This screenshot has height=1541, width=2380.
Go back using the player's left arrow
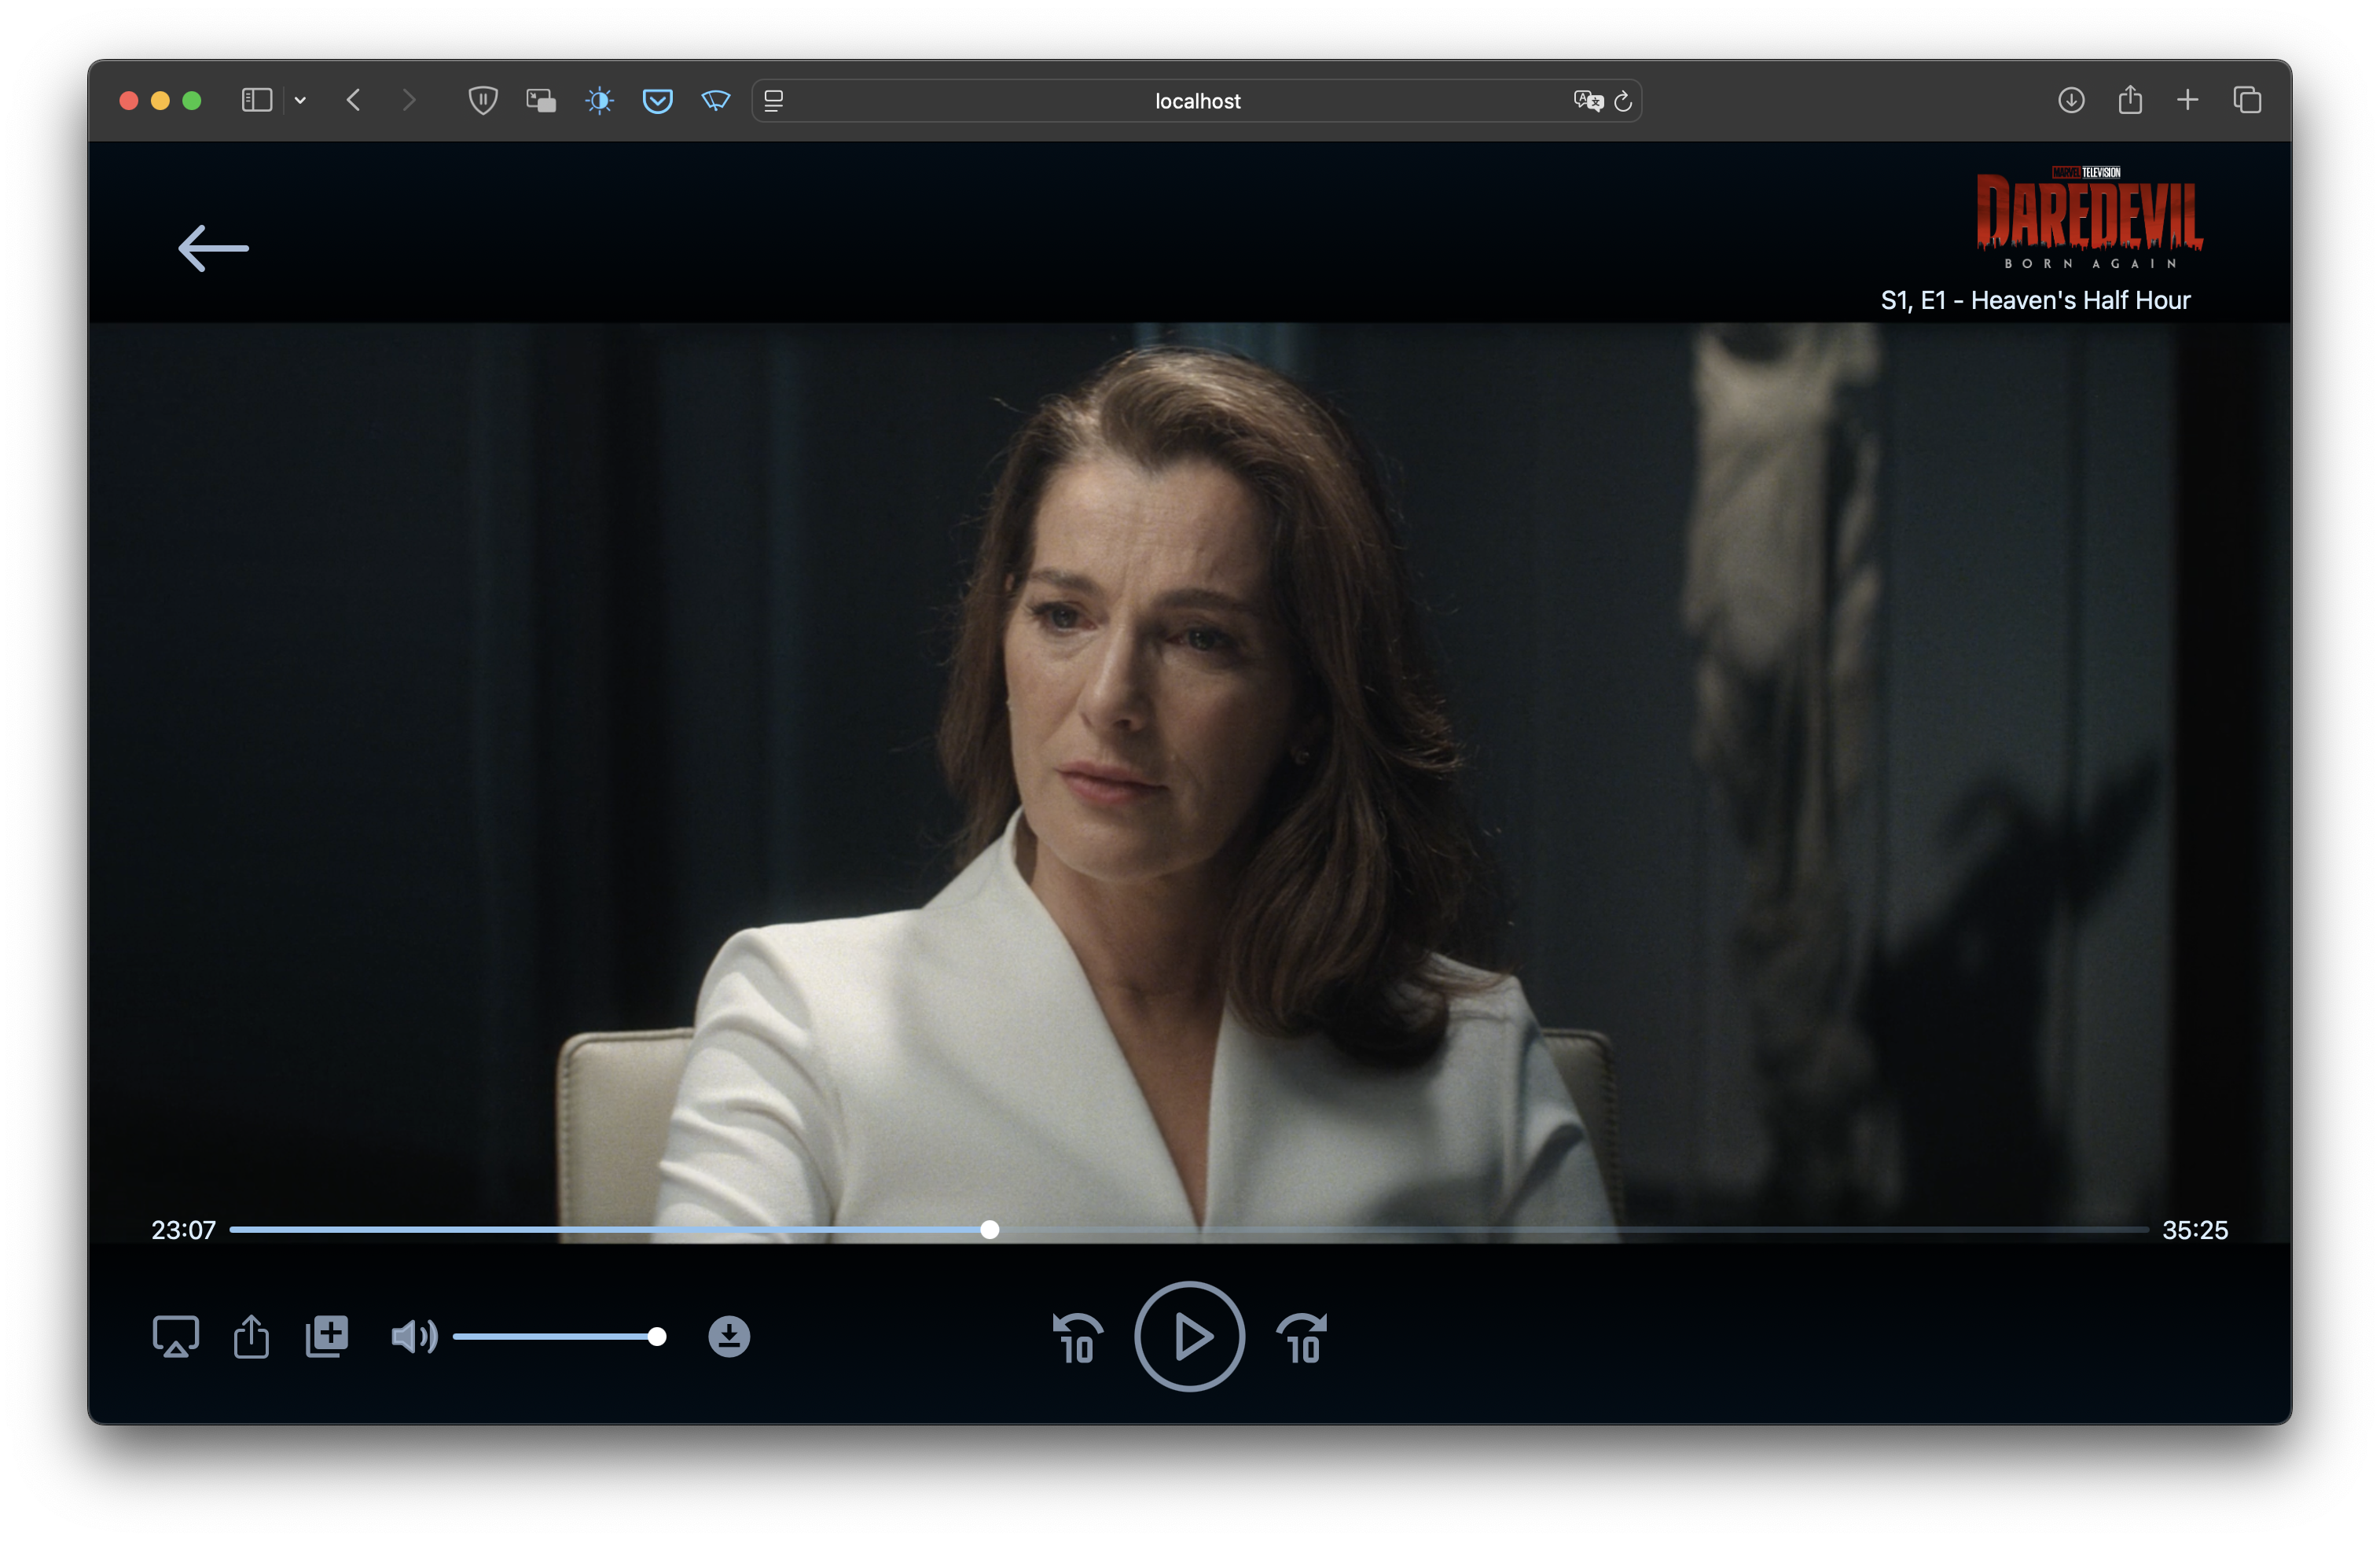(213, 248)
